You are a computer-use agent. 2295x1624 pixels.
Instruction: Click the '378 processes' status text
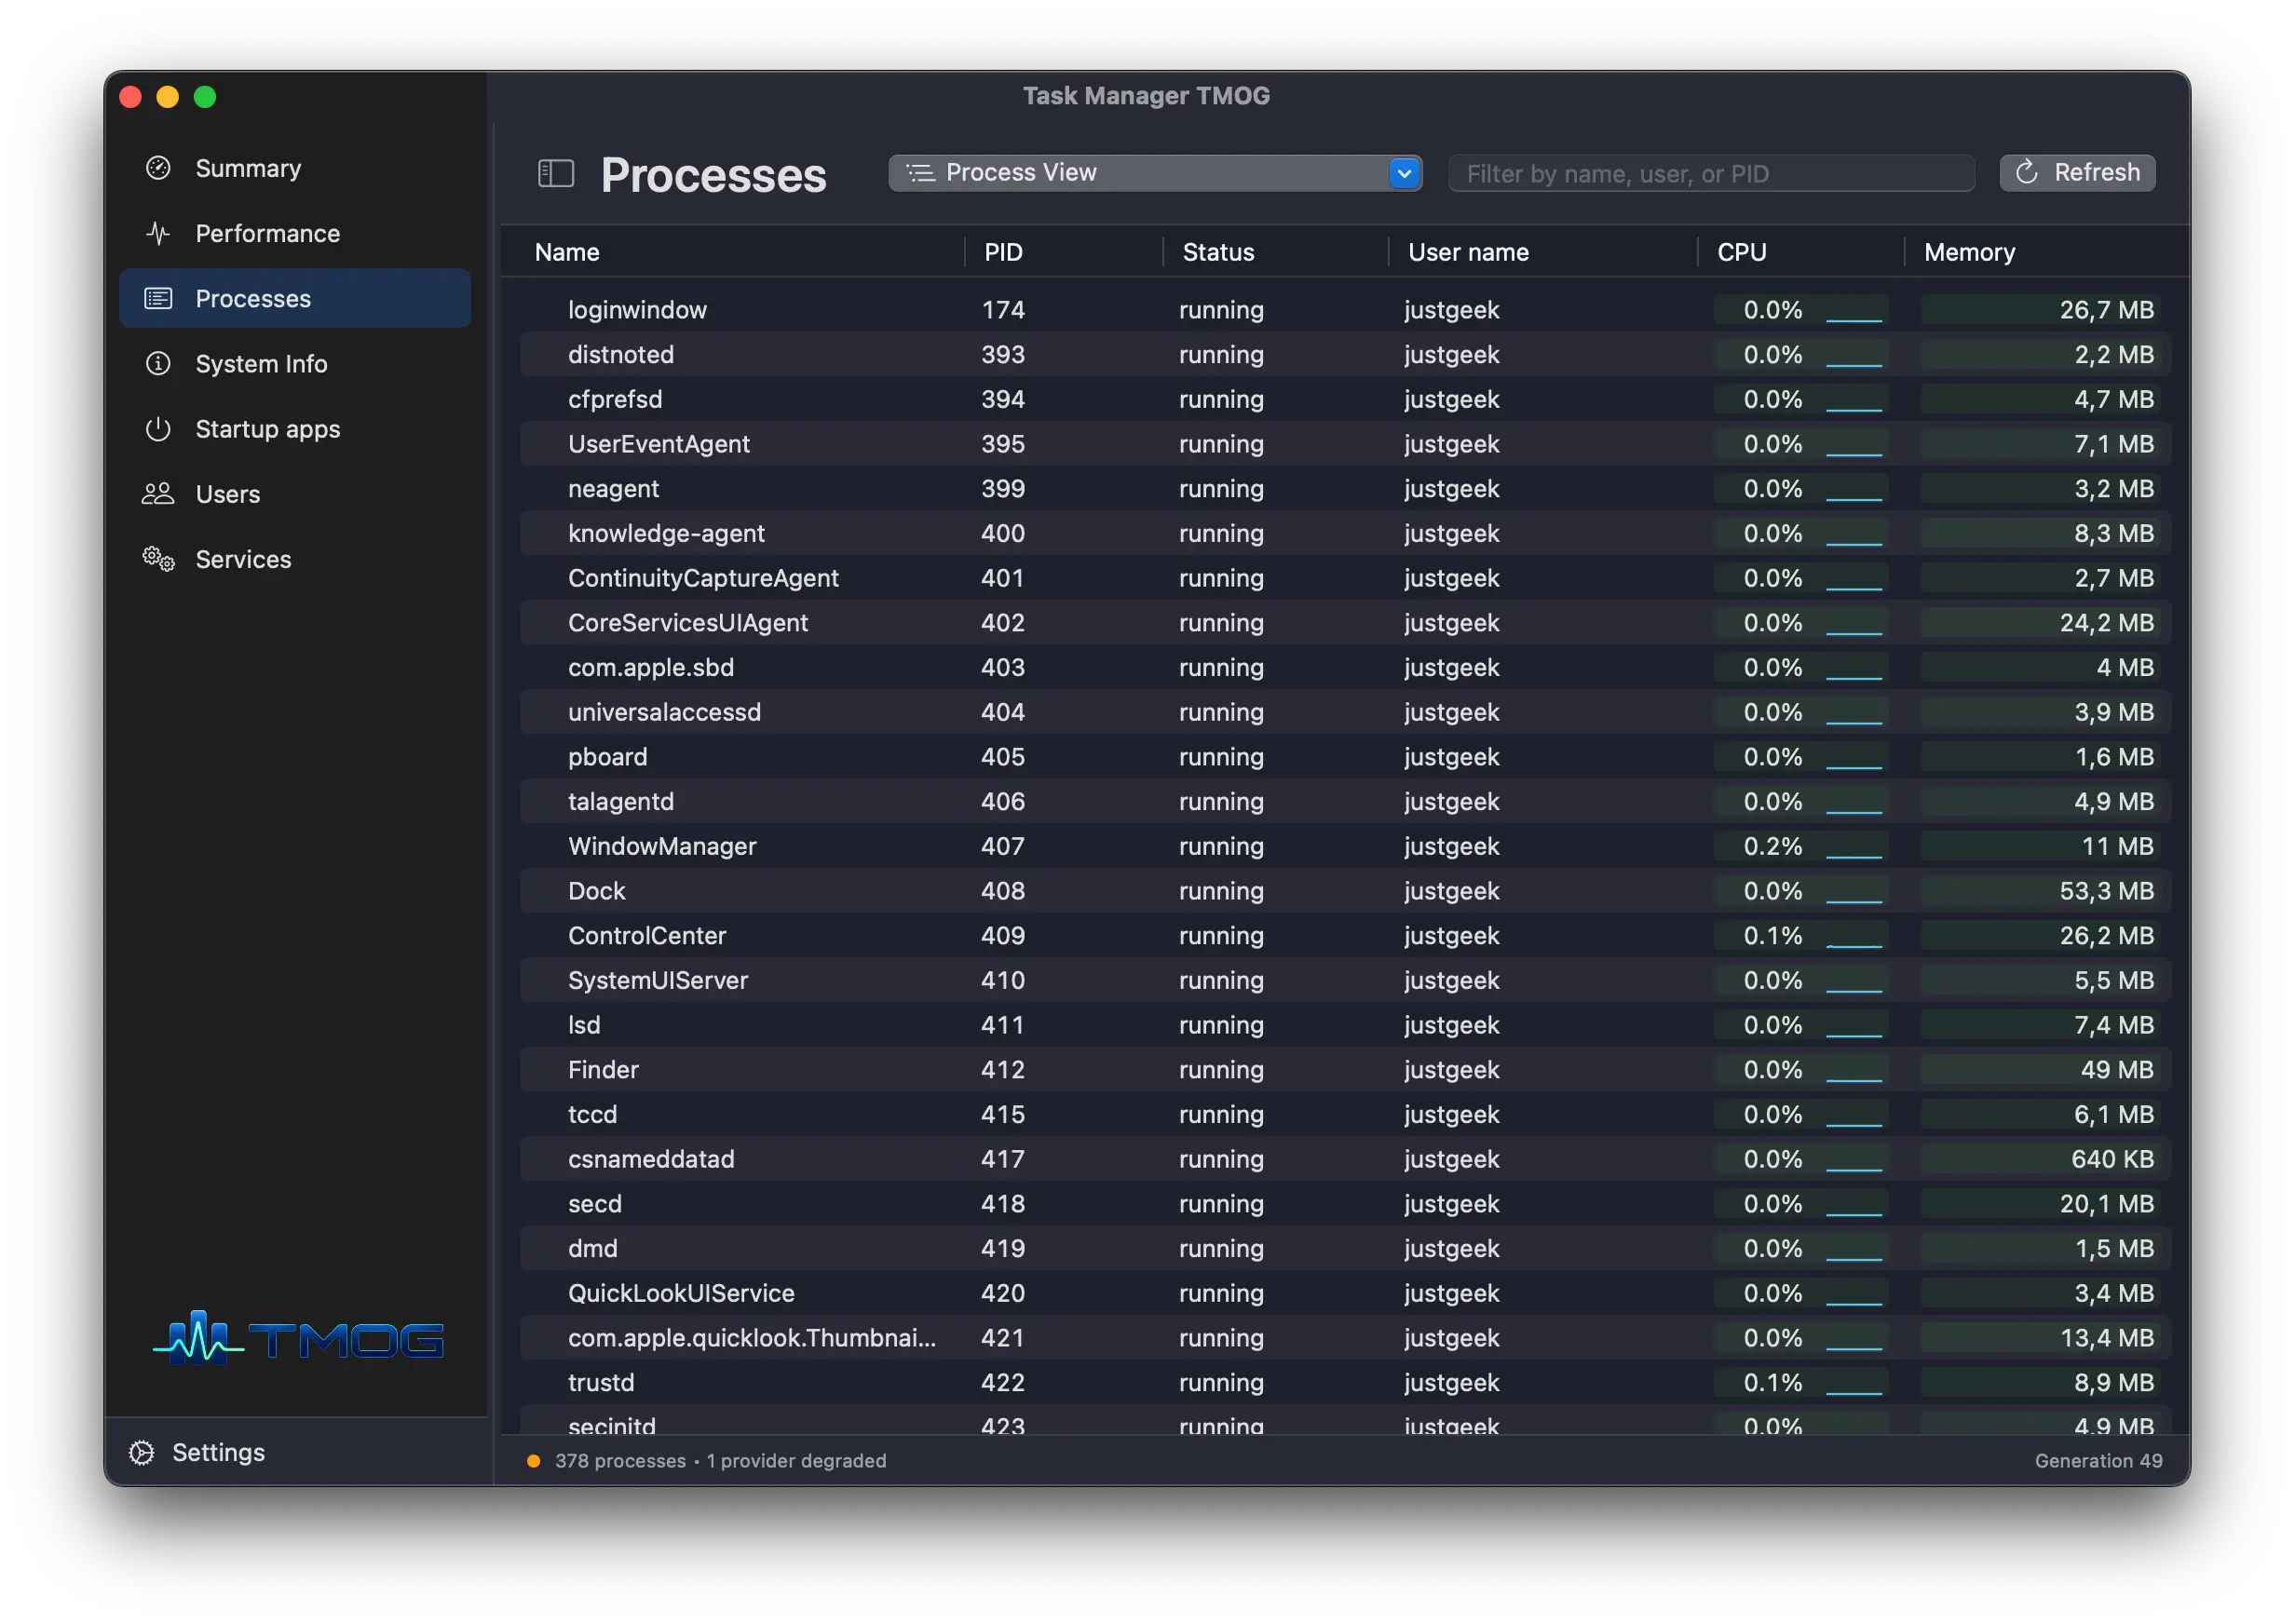[x=620, y=1461]
